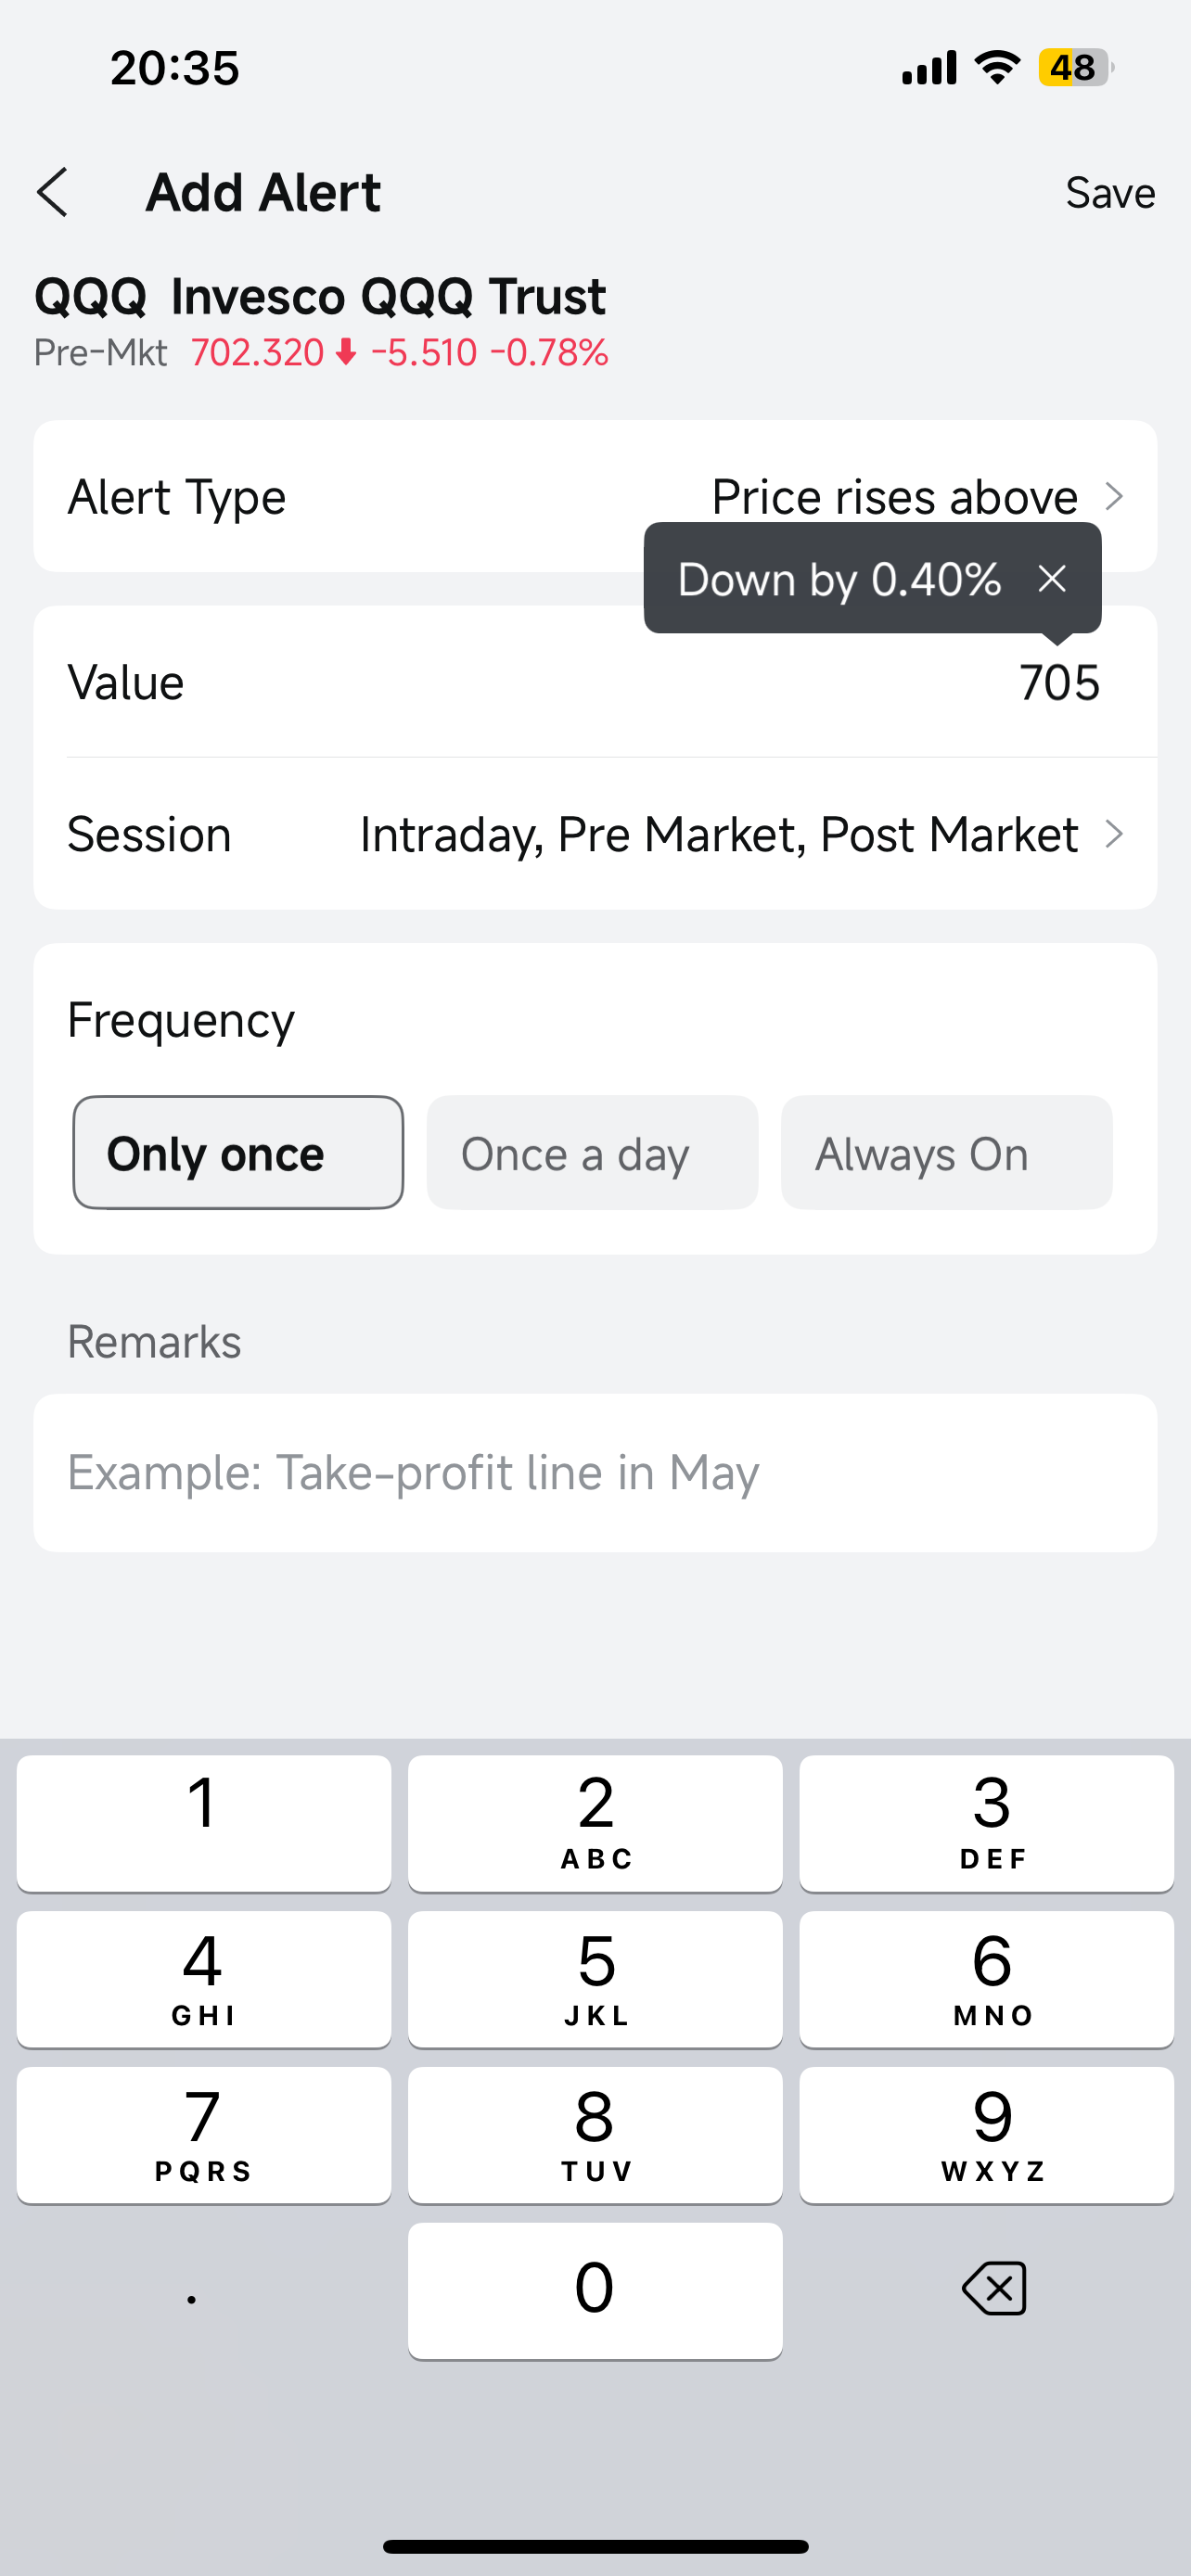Select 'Always On' frequency option
Viewport: 1191px width, 2576px height.
946,1153
